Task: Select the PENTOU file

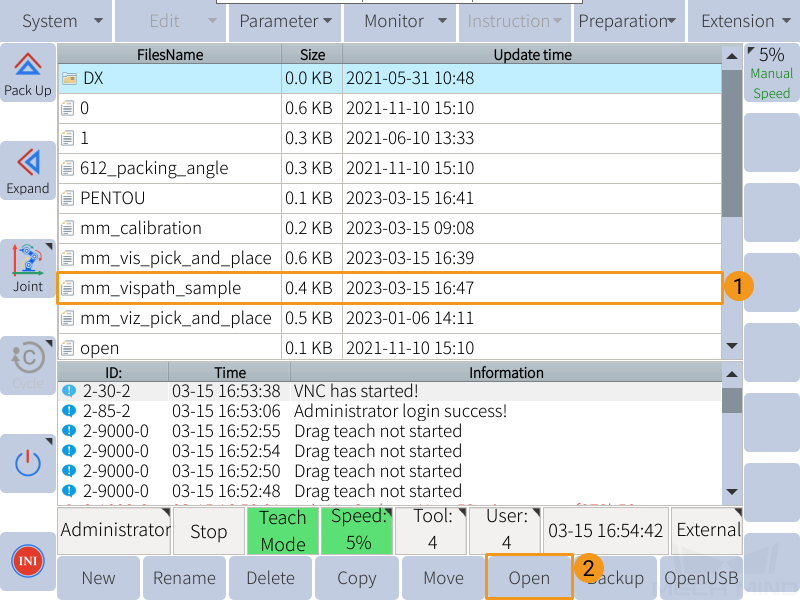Action: (390, 198)
